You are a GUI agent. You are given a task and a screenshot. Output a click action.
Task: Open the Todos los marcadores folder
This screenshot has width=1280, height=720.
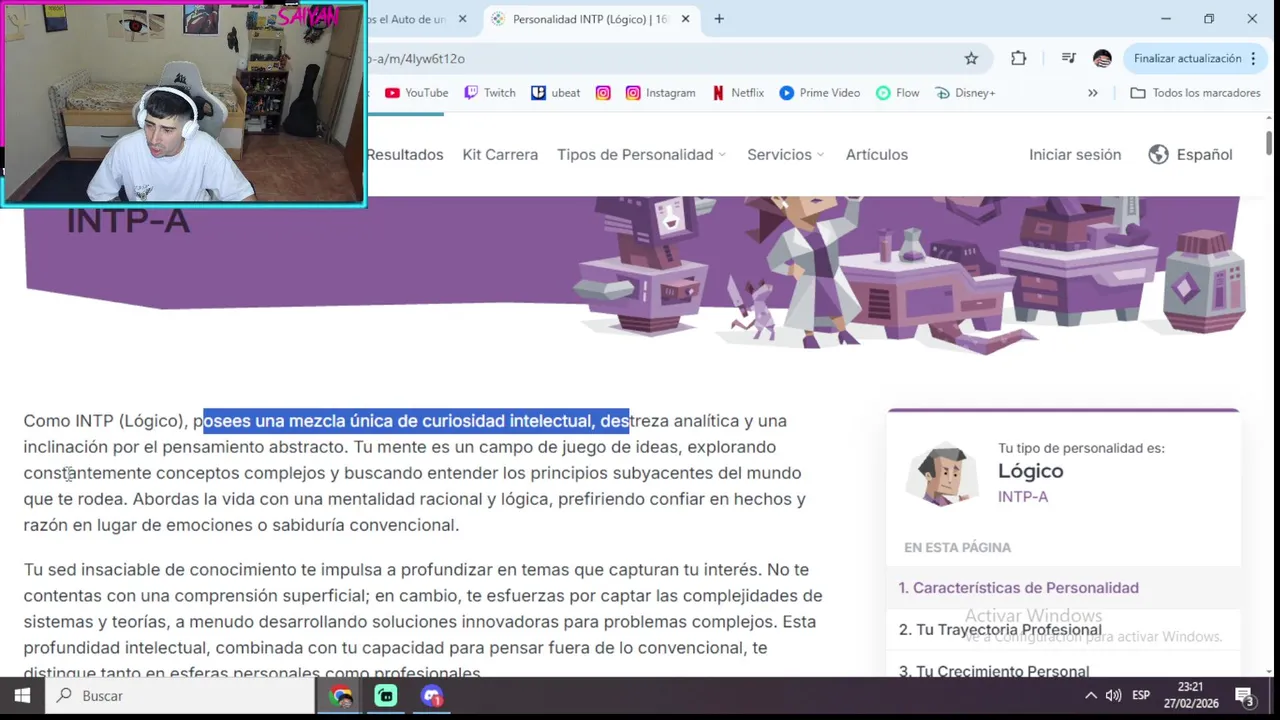[x=1195, y=93]
